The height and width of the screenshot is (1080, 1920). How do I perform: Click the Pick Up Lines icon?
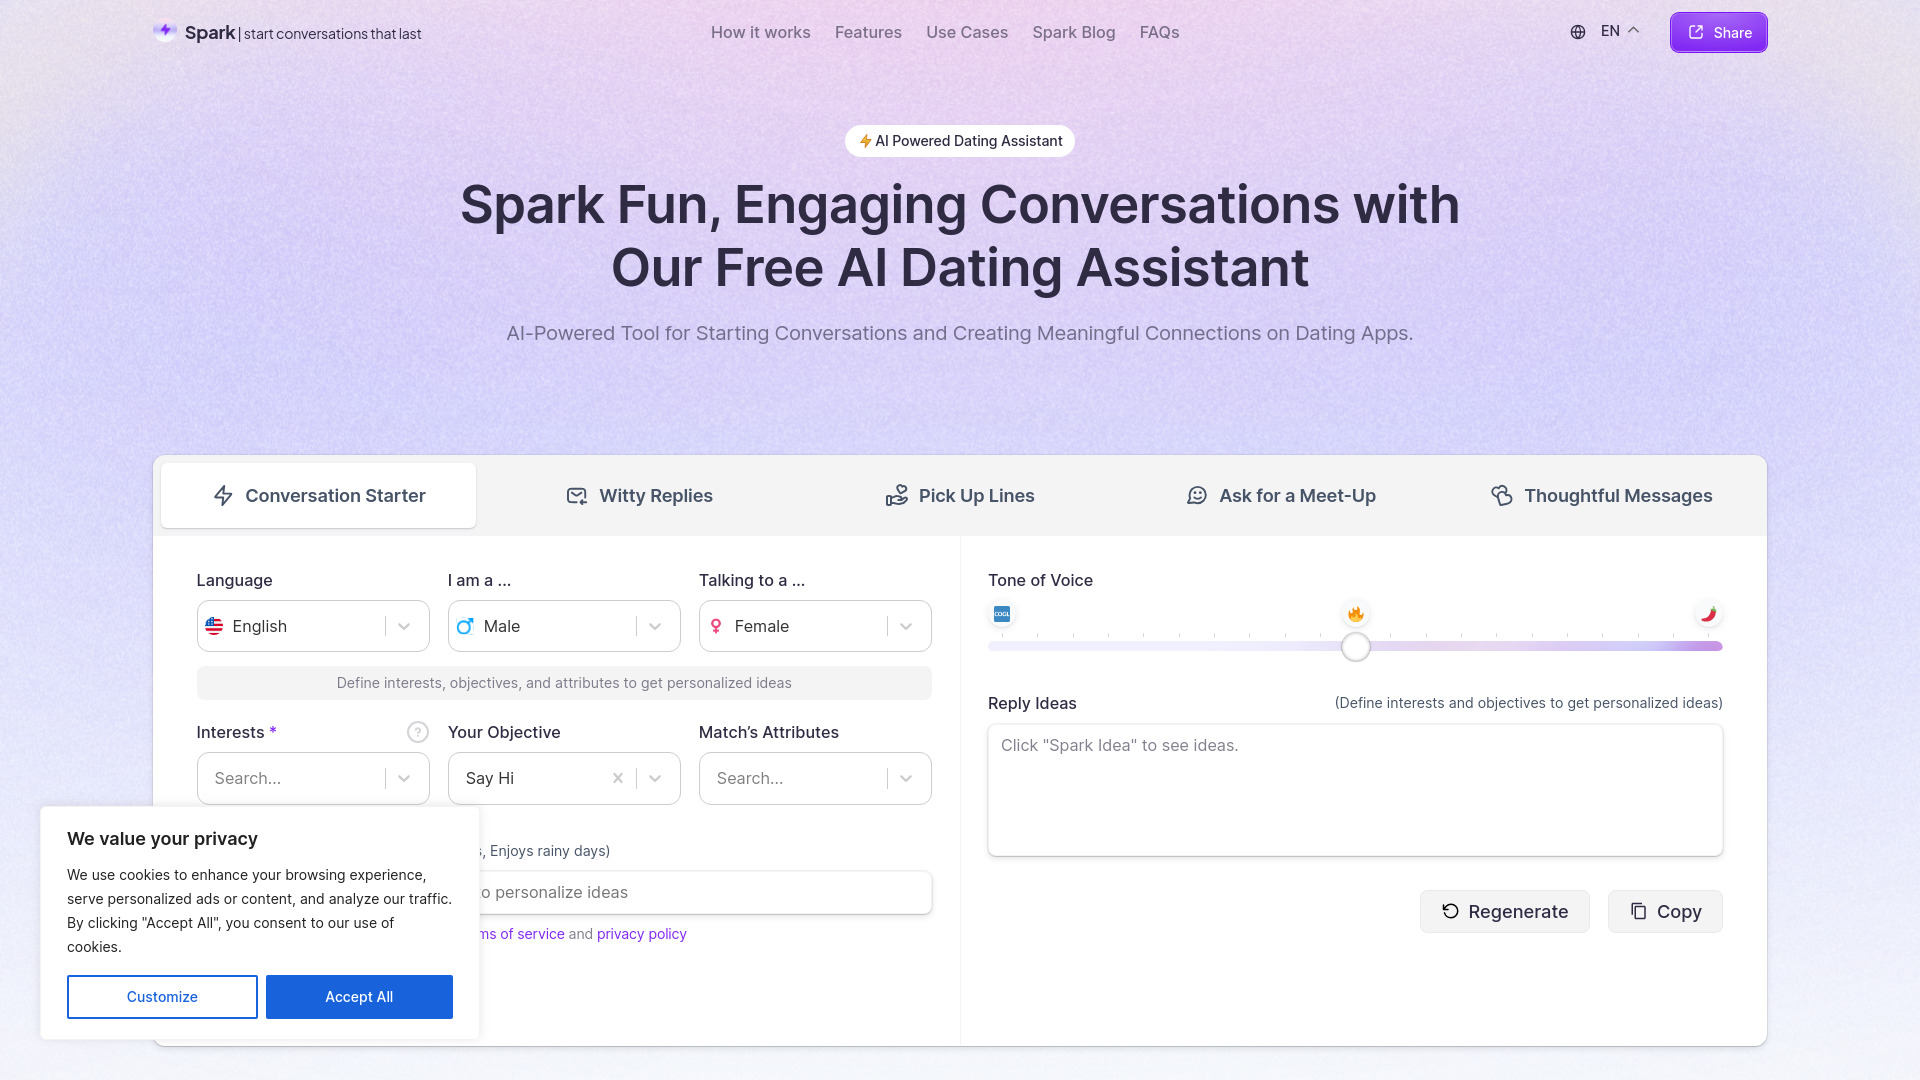(897, 495)
